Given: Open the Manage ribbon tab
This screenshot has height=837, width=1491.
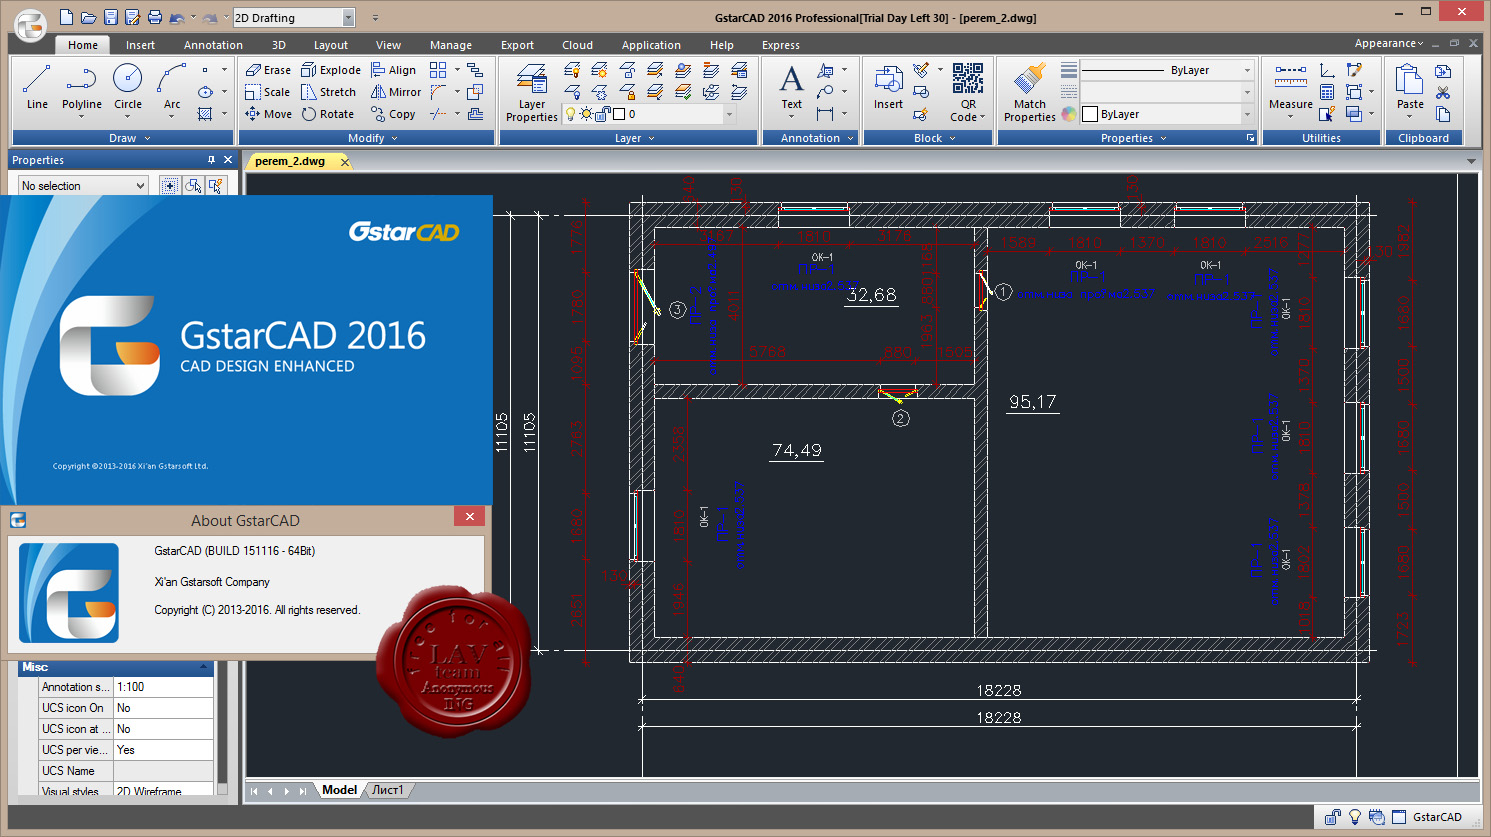Looking at the screenshot, I should point(451,45).
